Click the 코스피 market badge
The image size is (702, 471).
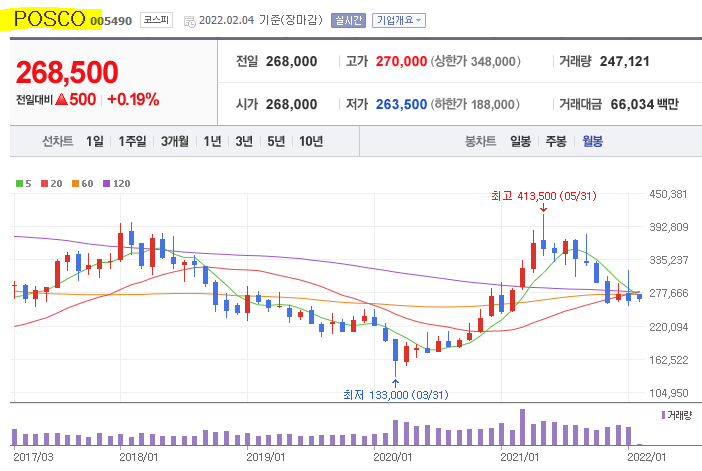(156, 20)
